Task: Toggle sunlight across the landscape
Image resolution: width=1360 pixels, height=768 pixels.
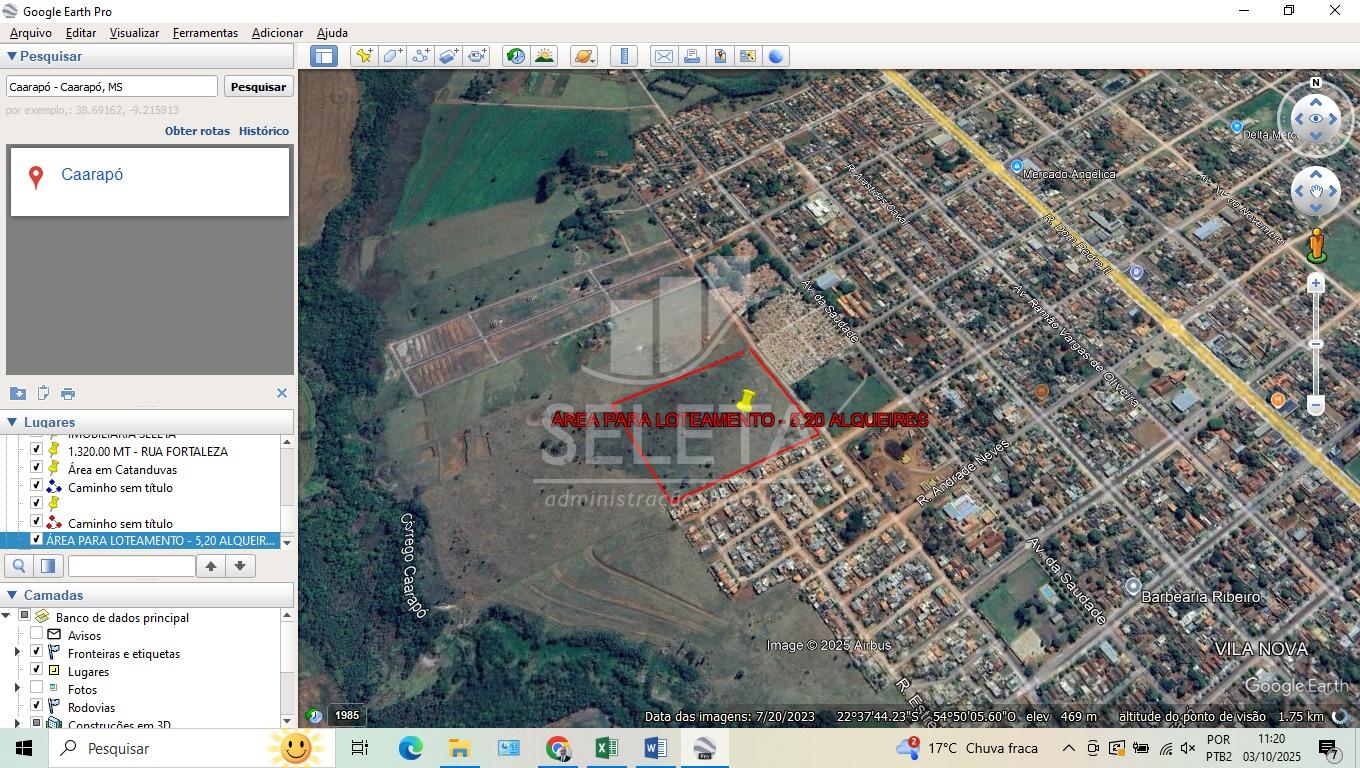Action: point(544,56)
